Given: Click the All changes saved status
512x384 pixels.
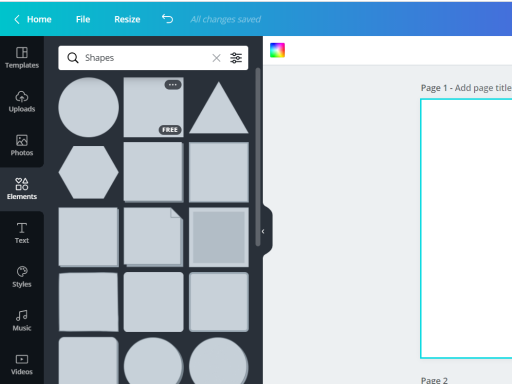Looking at the screenshot, I should pyautogui.click(x=226, y=19).
